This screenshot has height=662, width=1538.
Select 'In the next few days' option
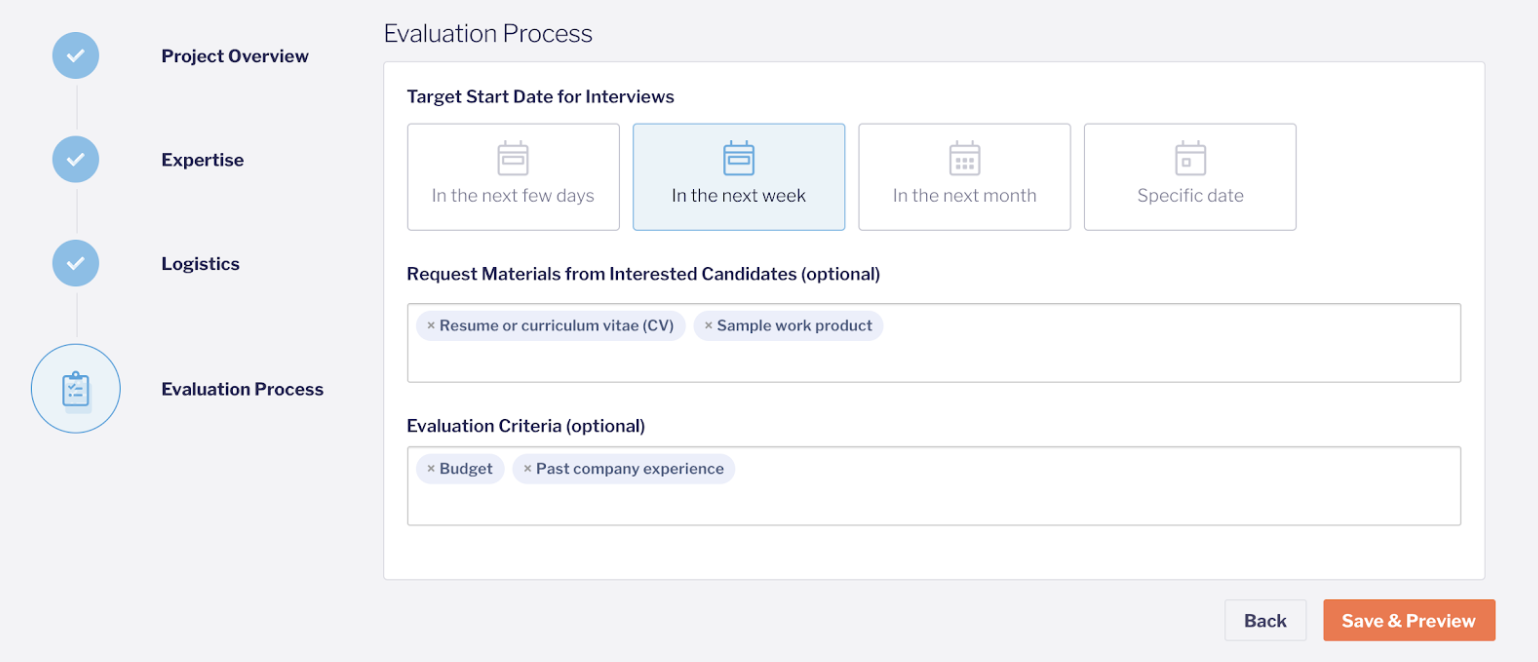[x=513, y=177]
